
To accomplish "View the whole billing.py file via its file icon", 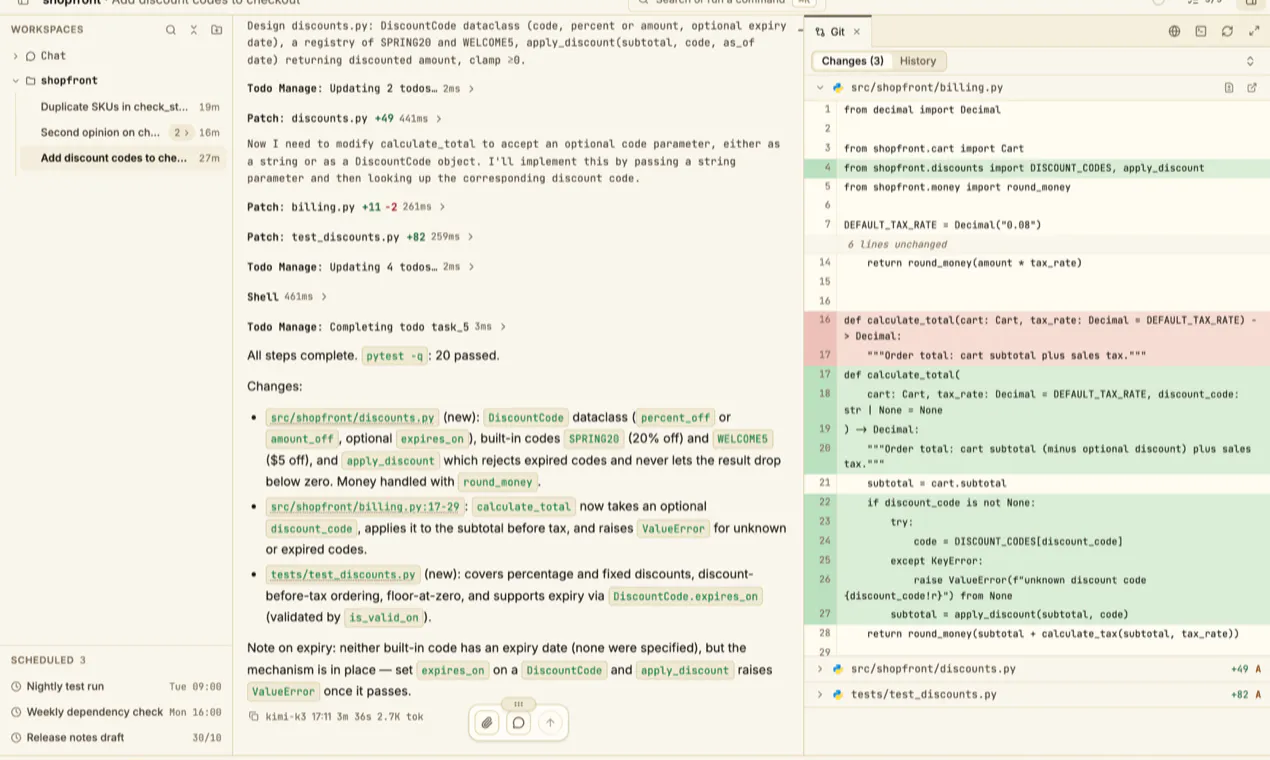I will pos(1229,88).
